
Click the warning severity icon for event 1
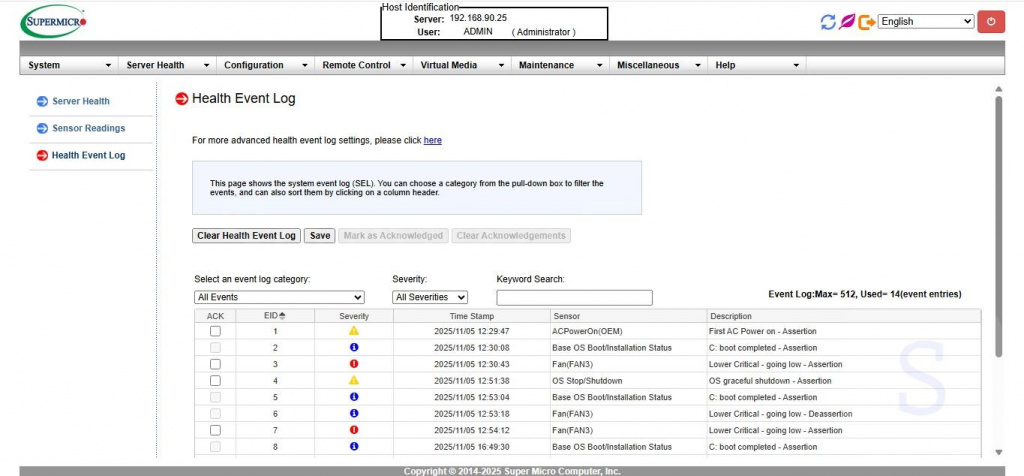[x=354, y=331]
